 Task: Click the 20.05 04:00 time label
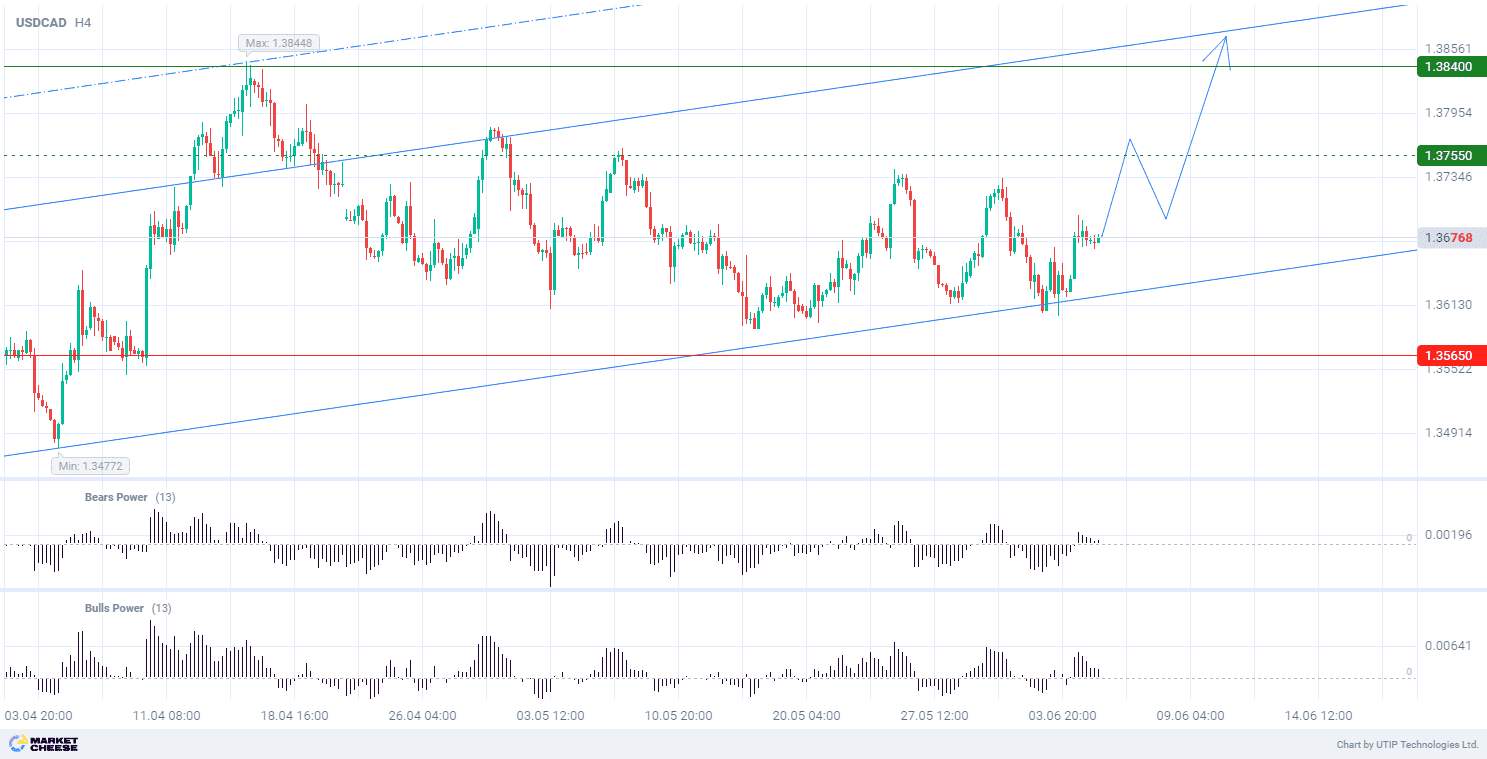tap(806, 716)
